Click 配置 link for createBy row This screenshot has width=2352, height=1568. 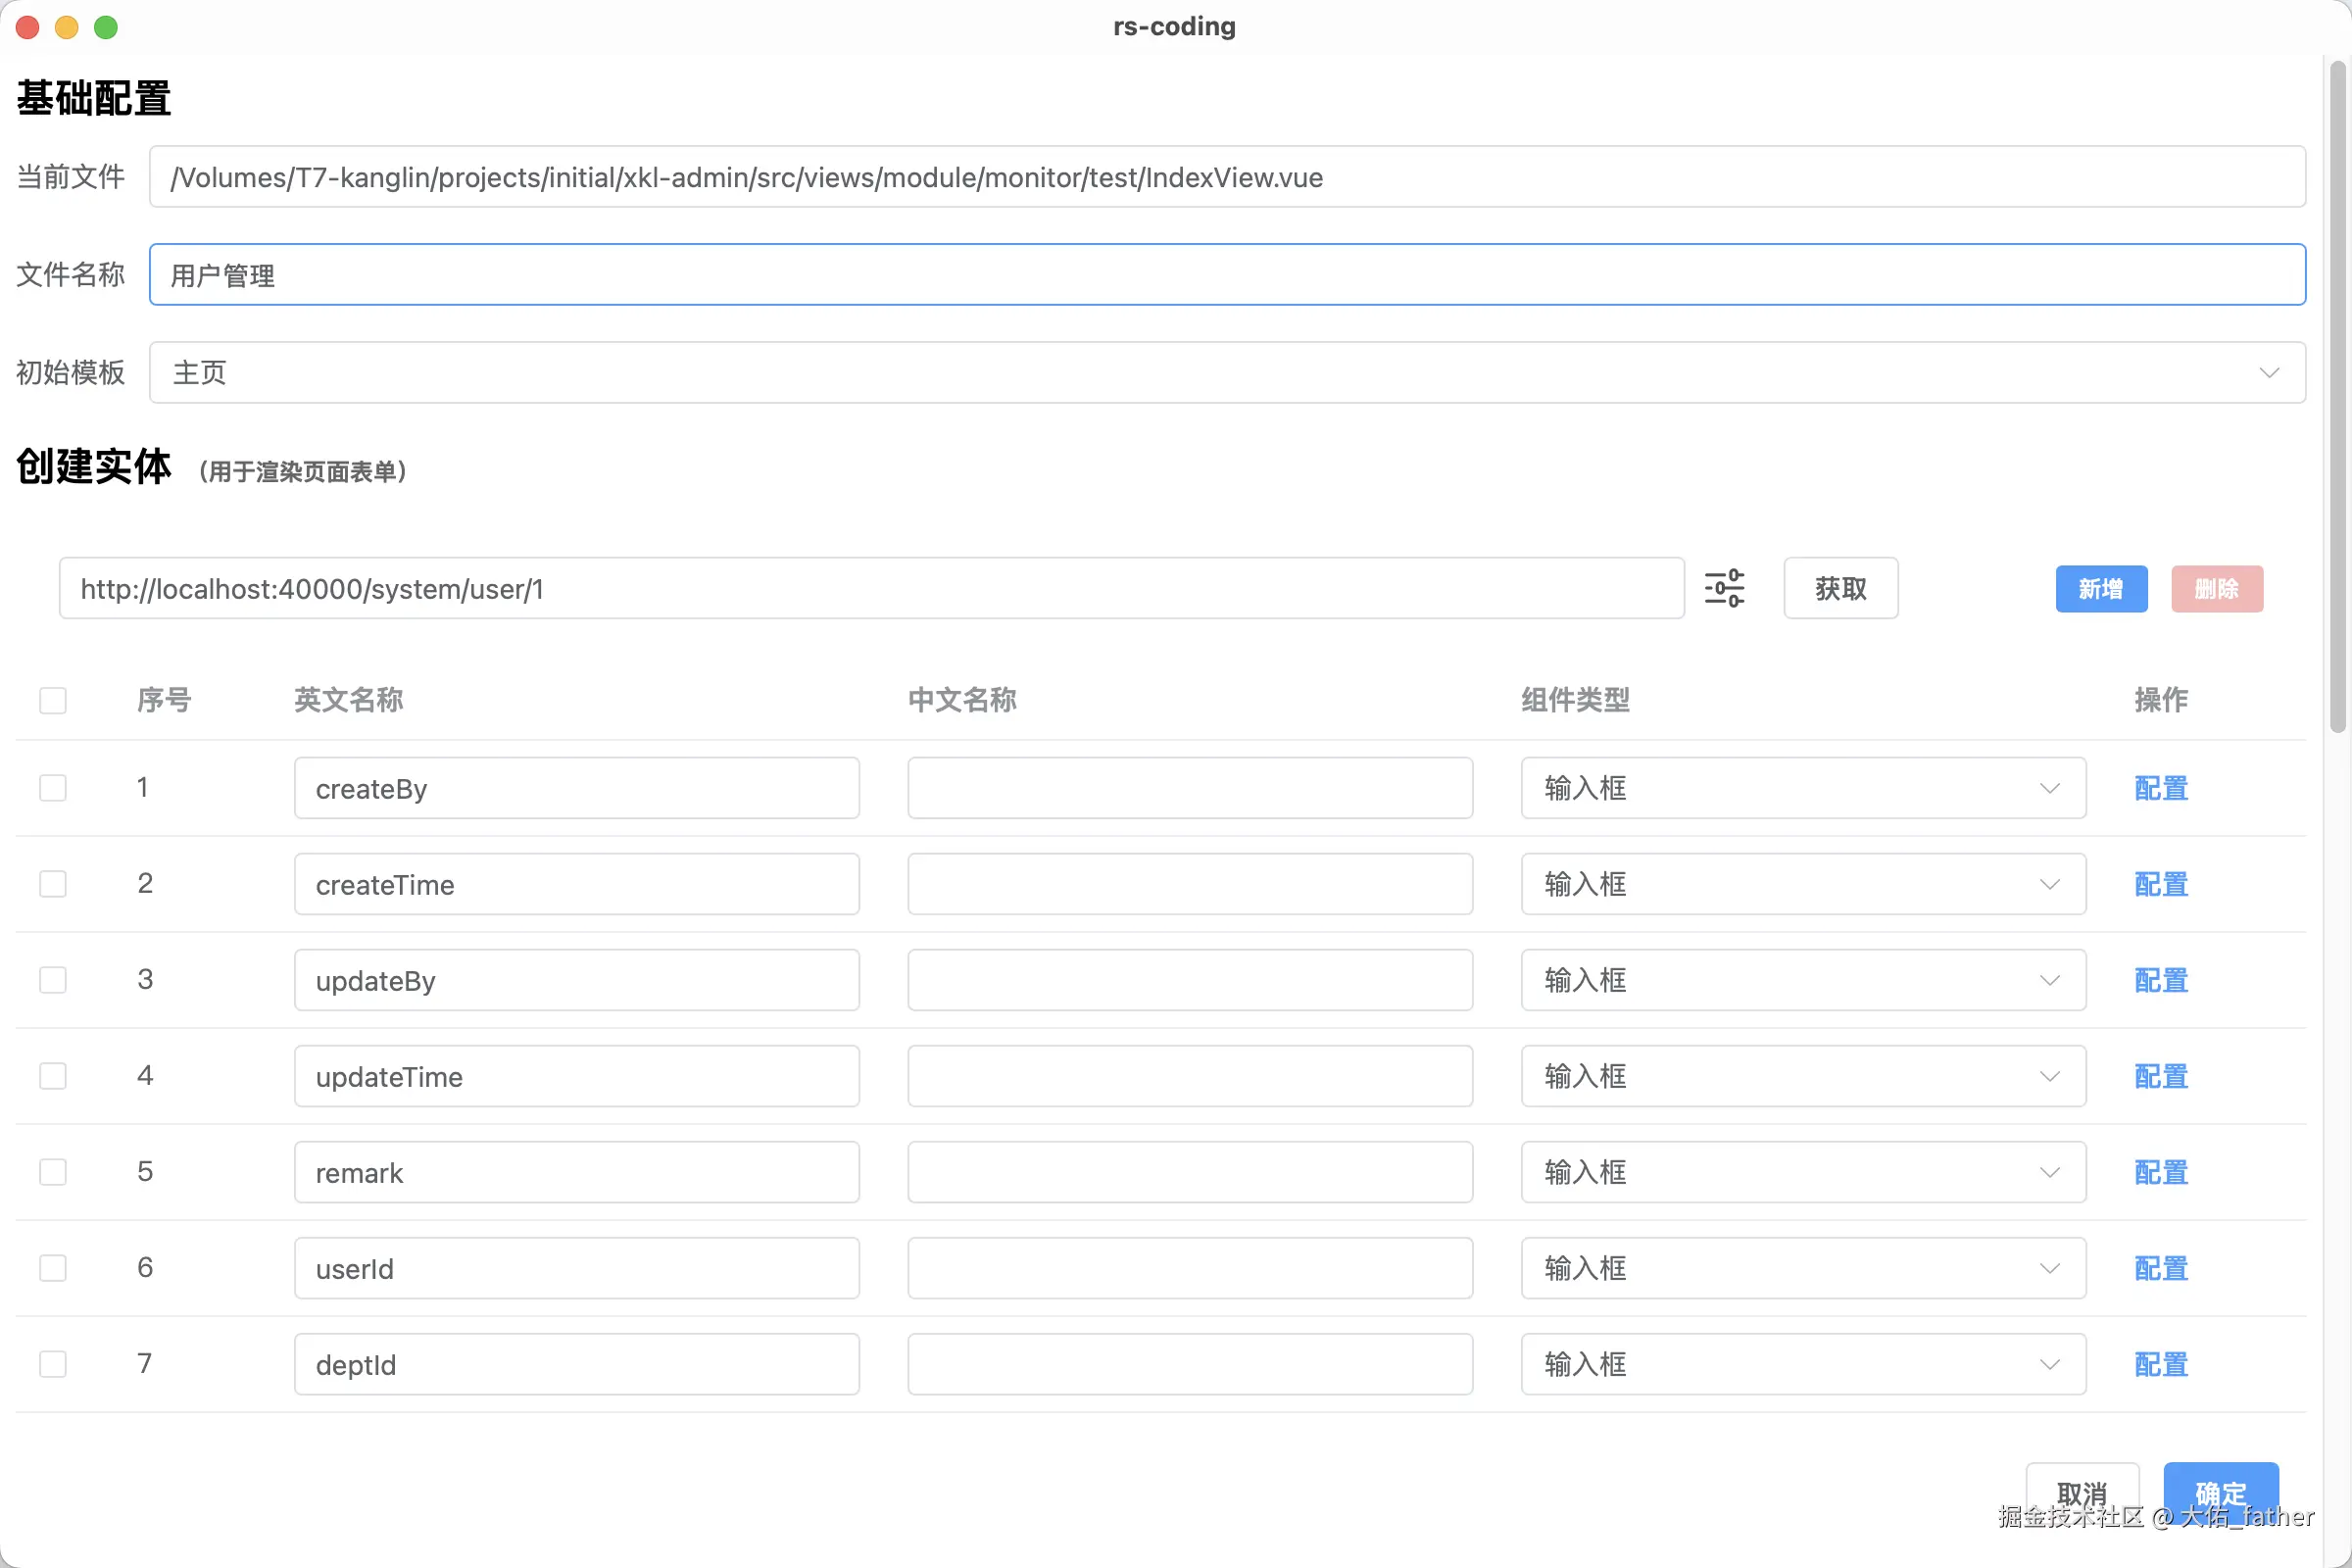(2160, 788)
